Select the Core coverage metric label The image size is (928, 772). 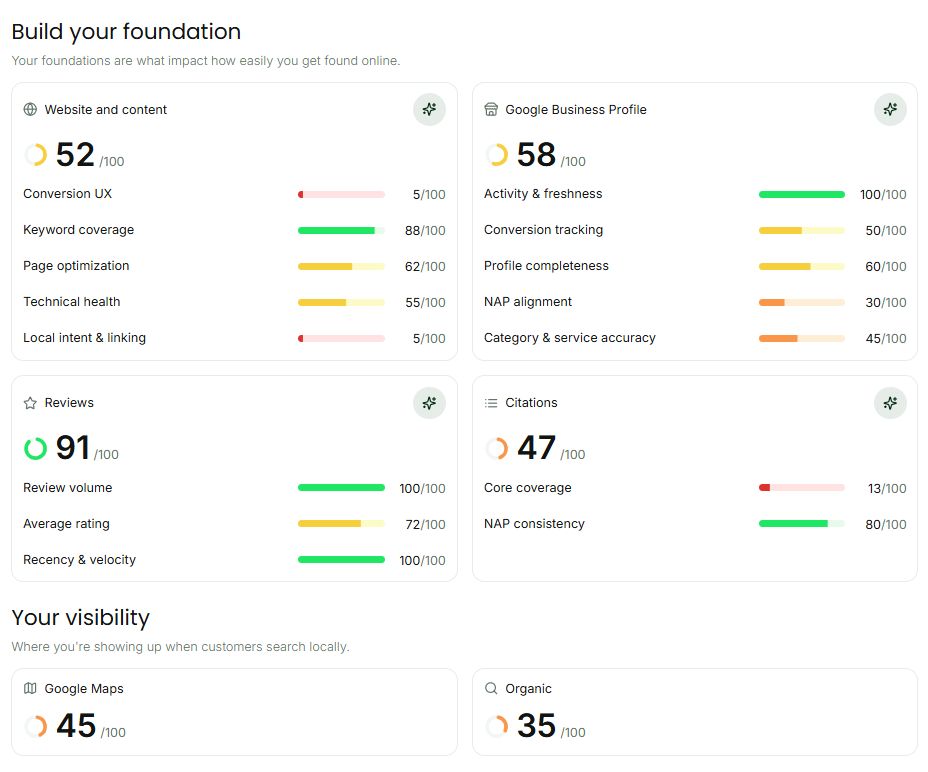coord(527,488)
